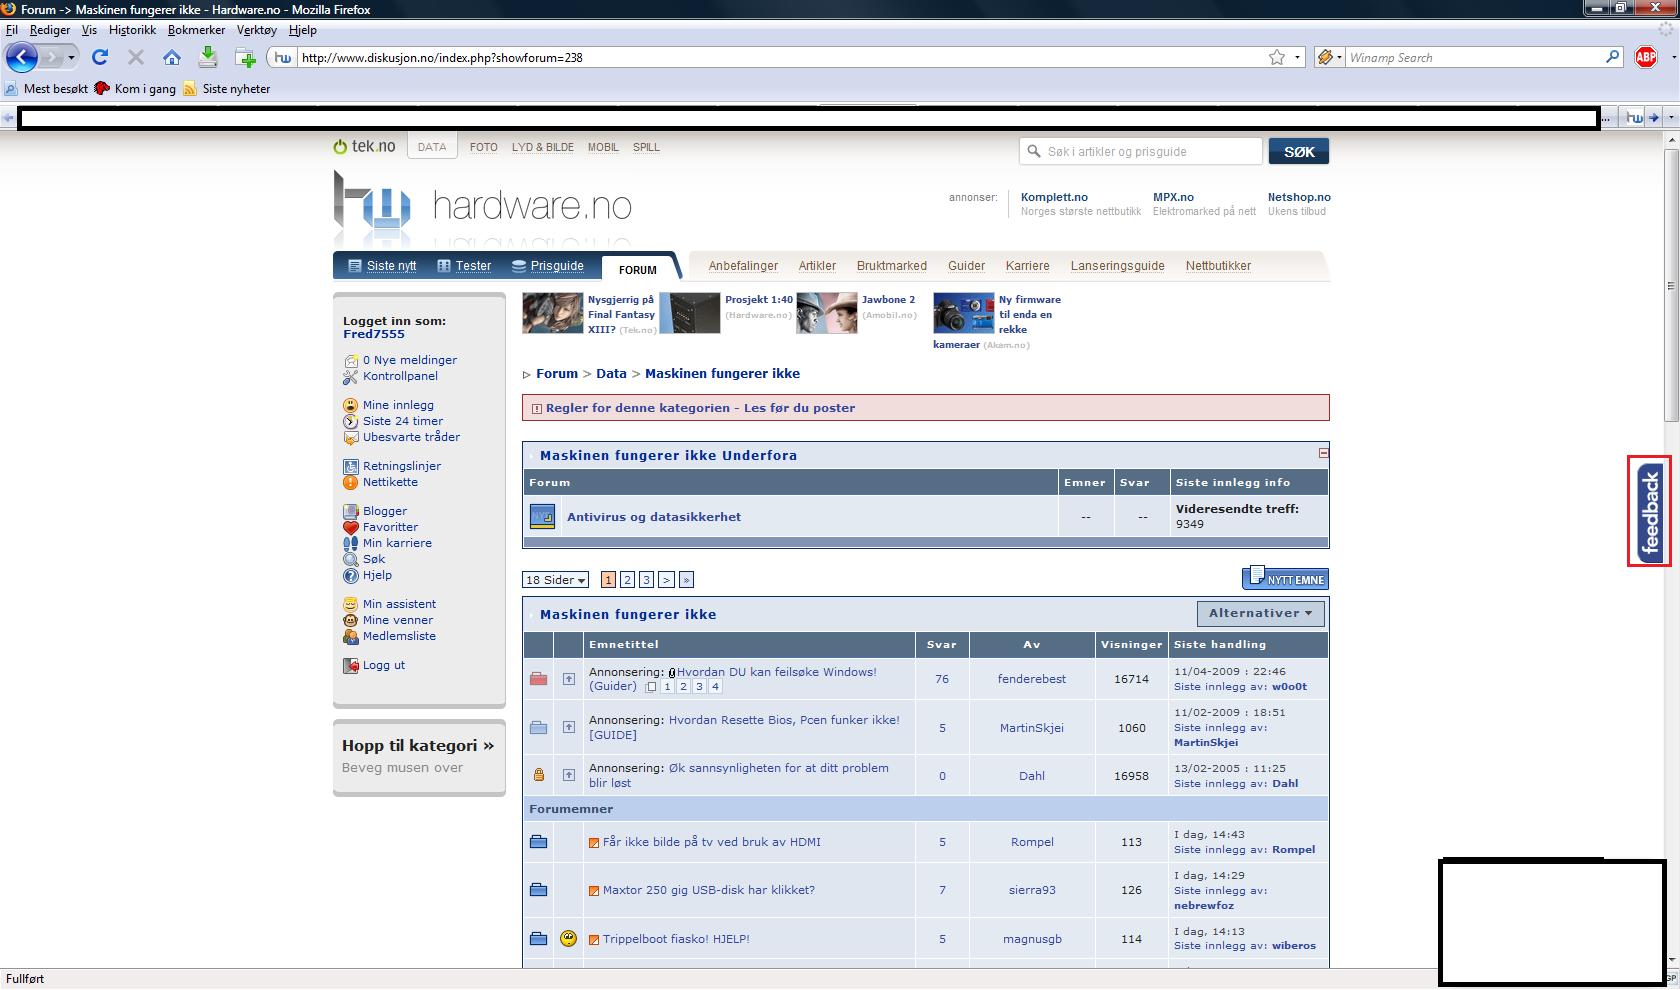Screen dimensions: 1680x990
Task: Open back-forward history dropdown arrow
Action: 71,57
